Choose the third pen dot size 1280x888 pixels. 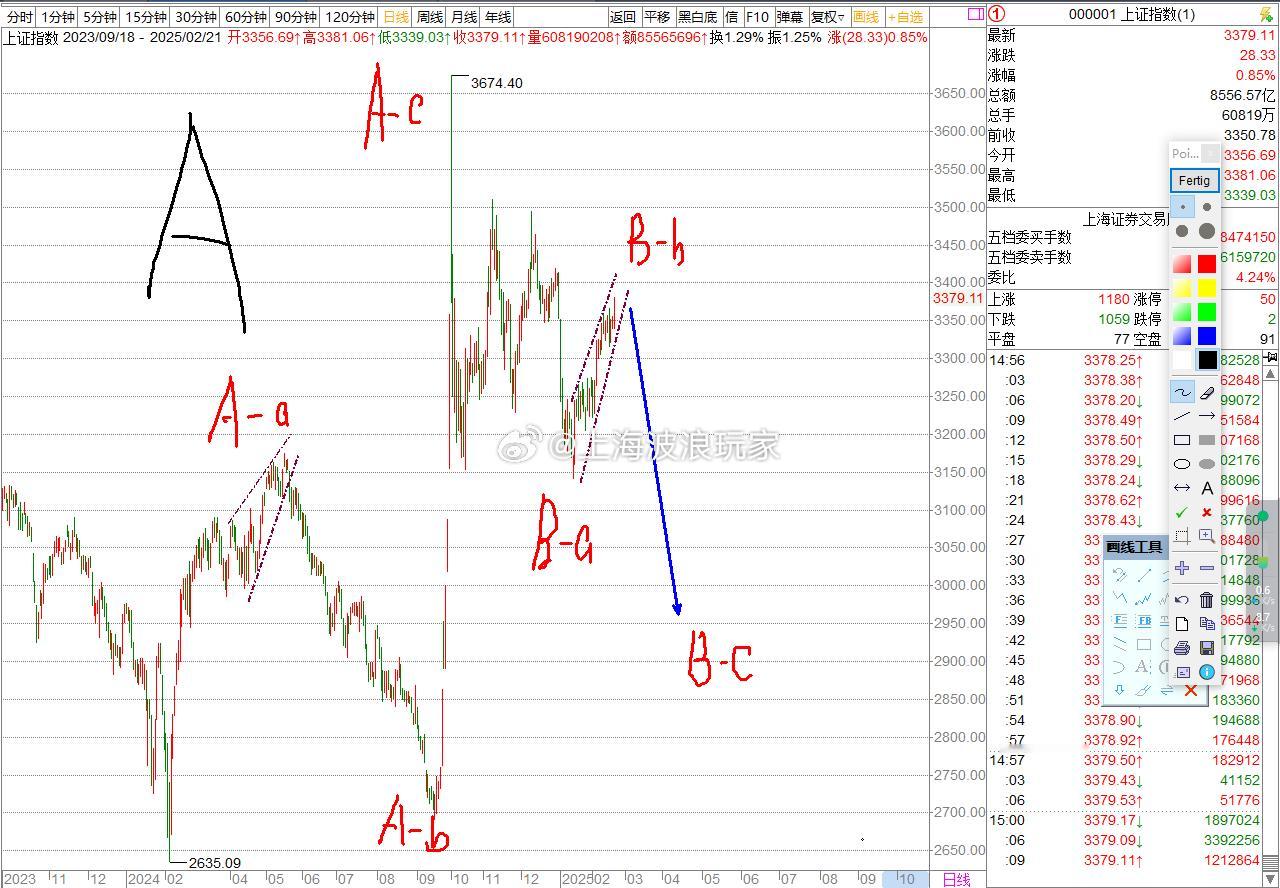(x=1182, y=231)
